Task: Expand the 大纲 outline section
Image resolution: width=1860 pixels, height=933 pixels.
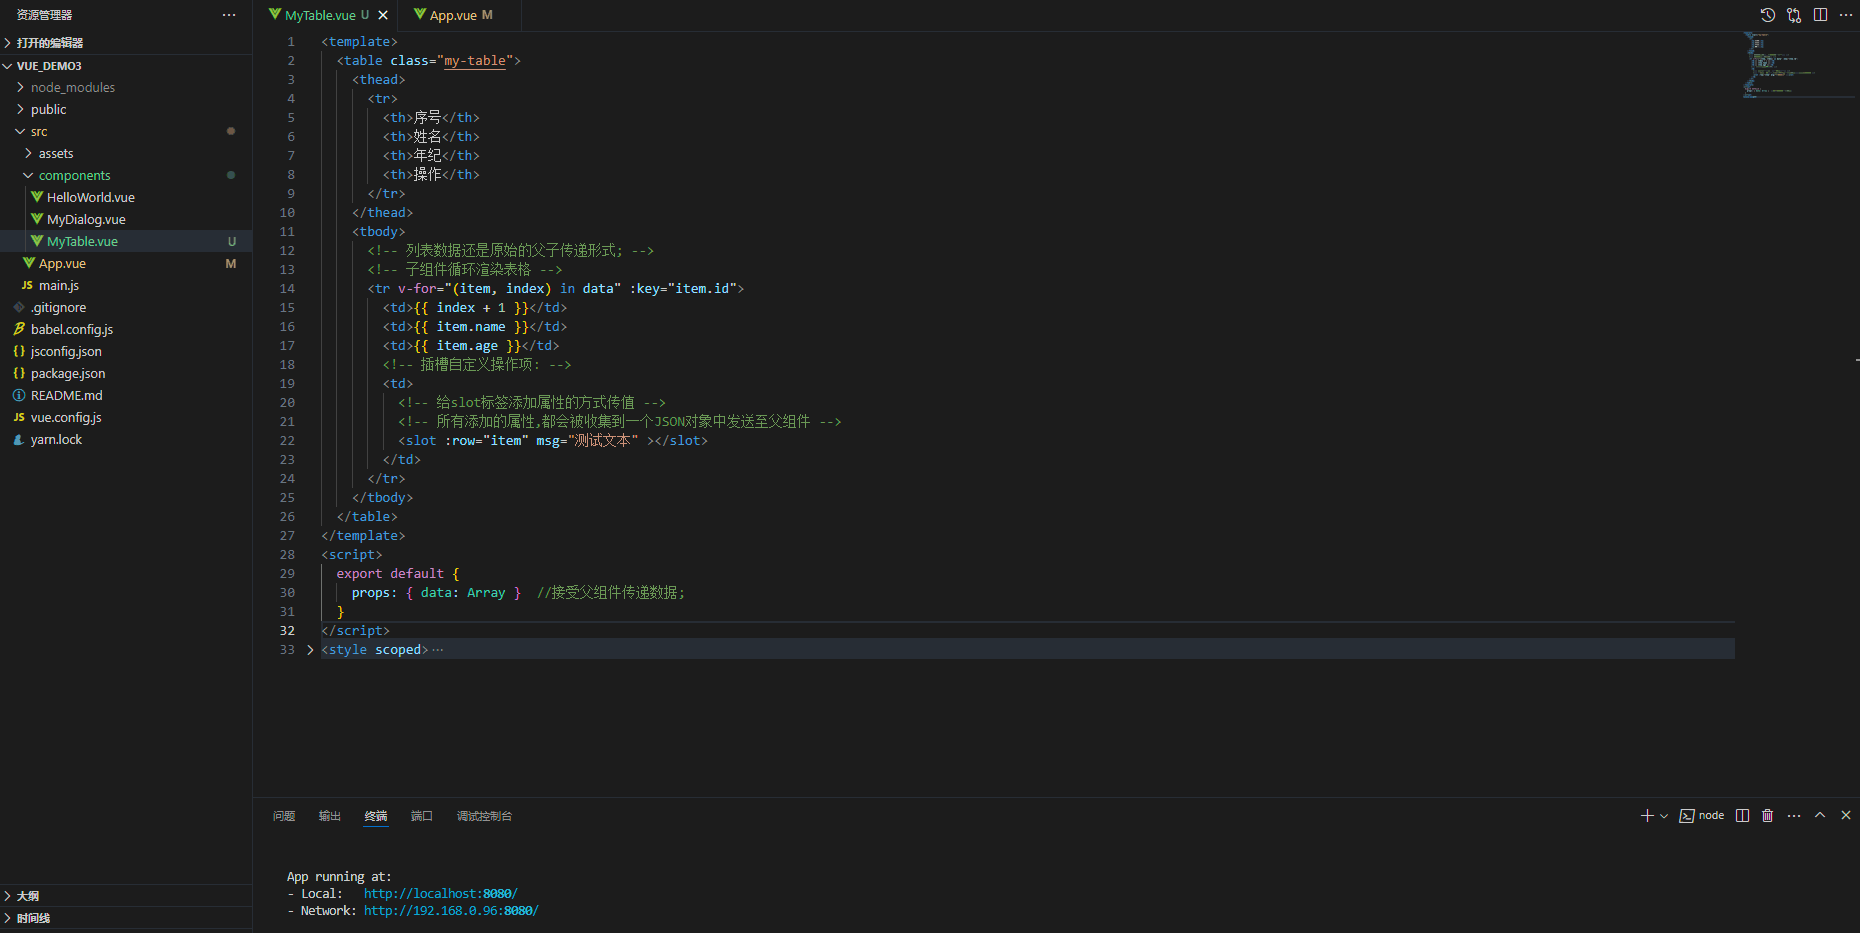Action: pos(126,896)
